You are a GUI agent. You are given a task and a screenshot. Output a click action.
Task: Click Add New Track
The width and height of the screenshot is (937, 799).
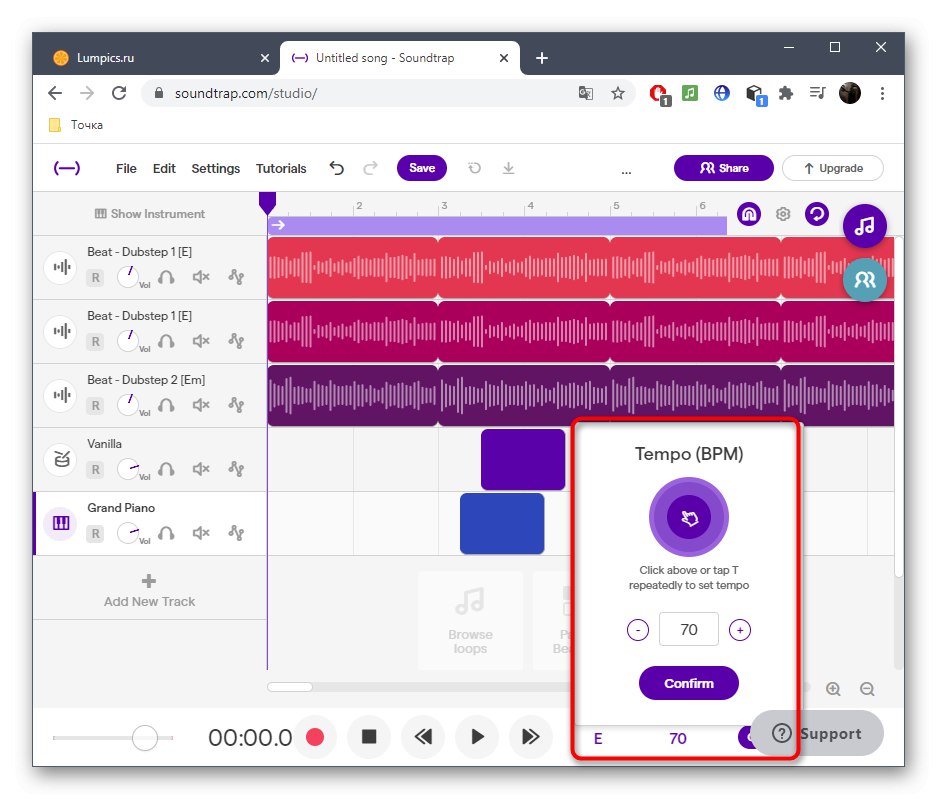[x=149, y=590]
